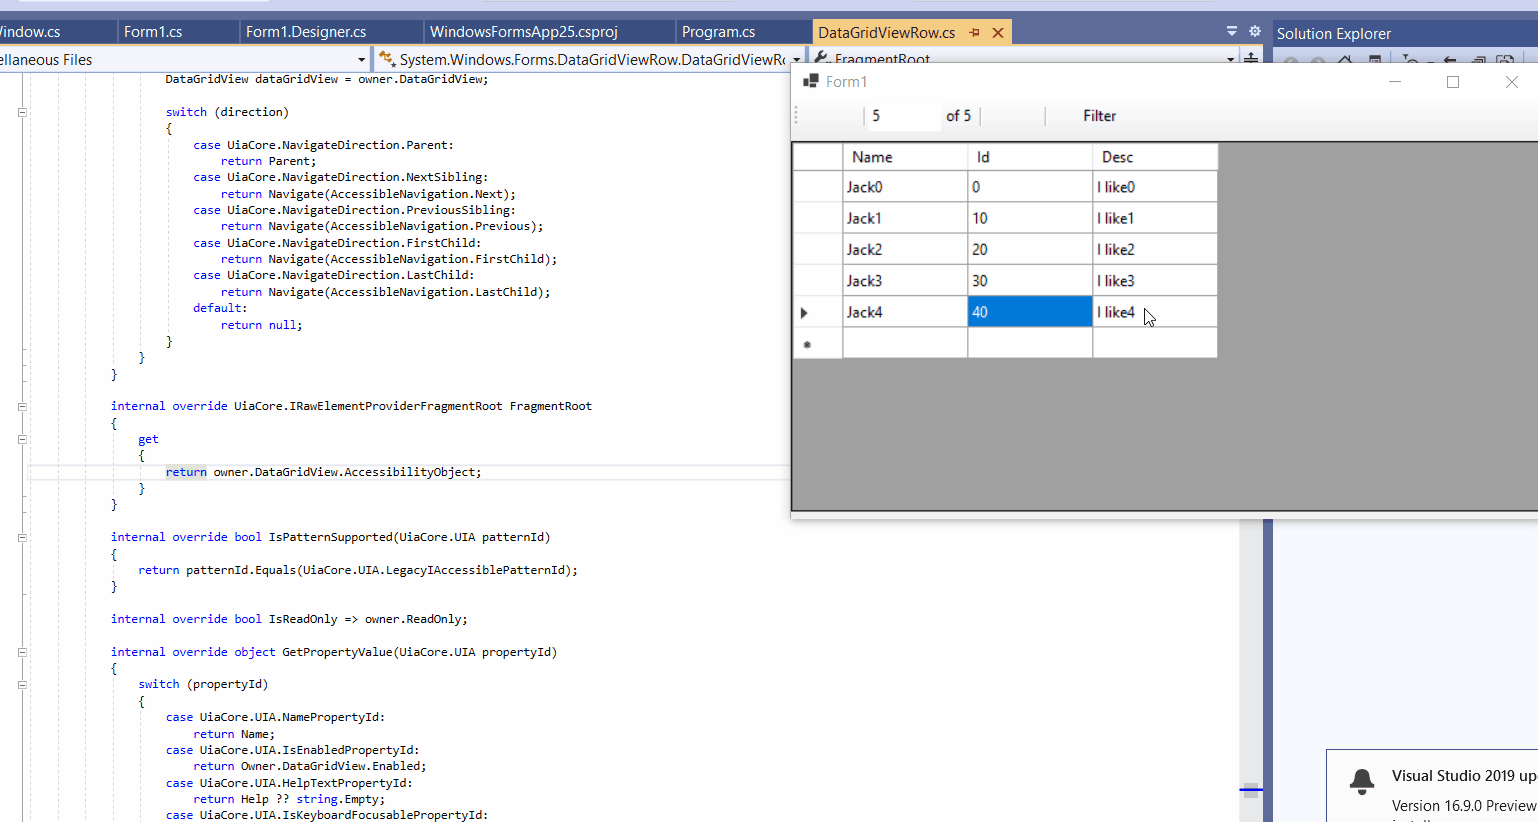Click the Form1 window title icon

coord(811,81)
